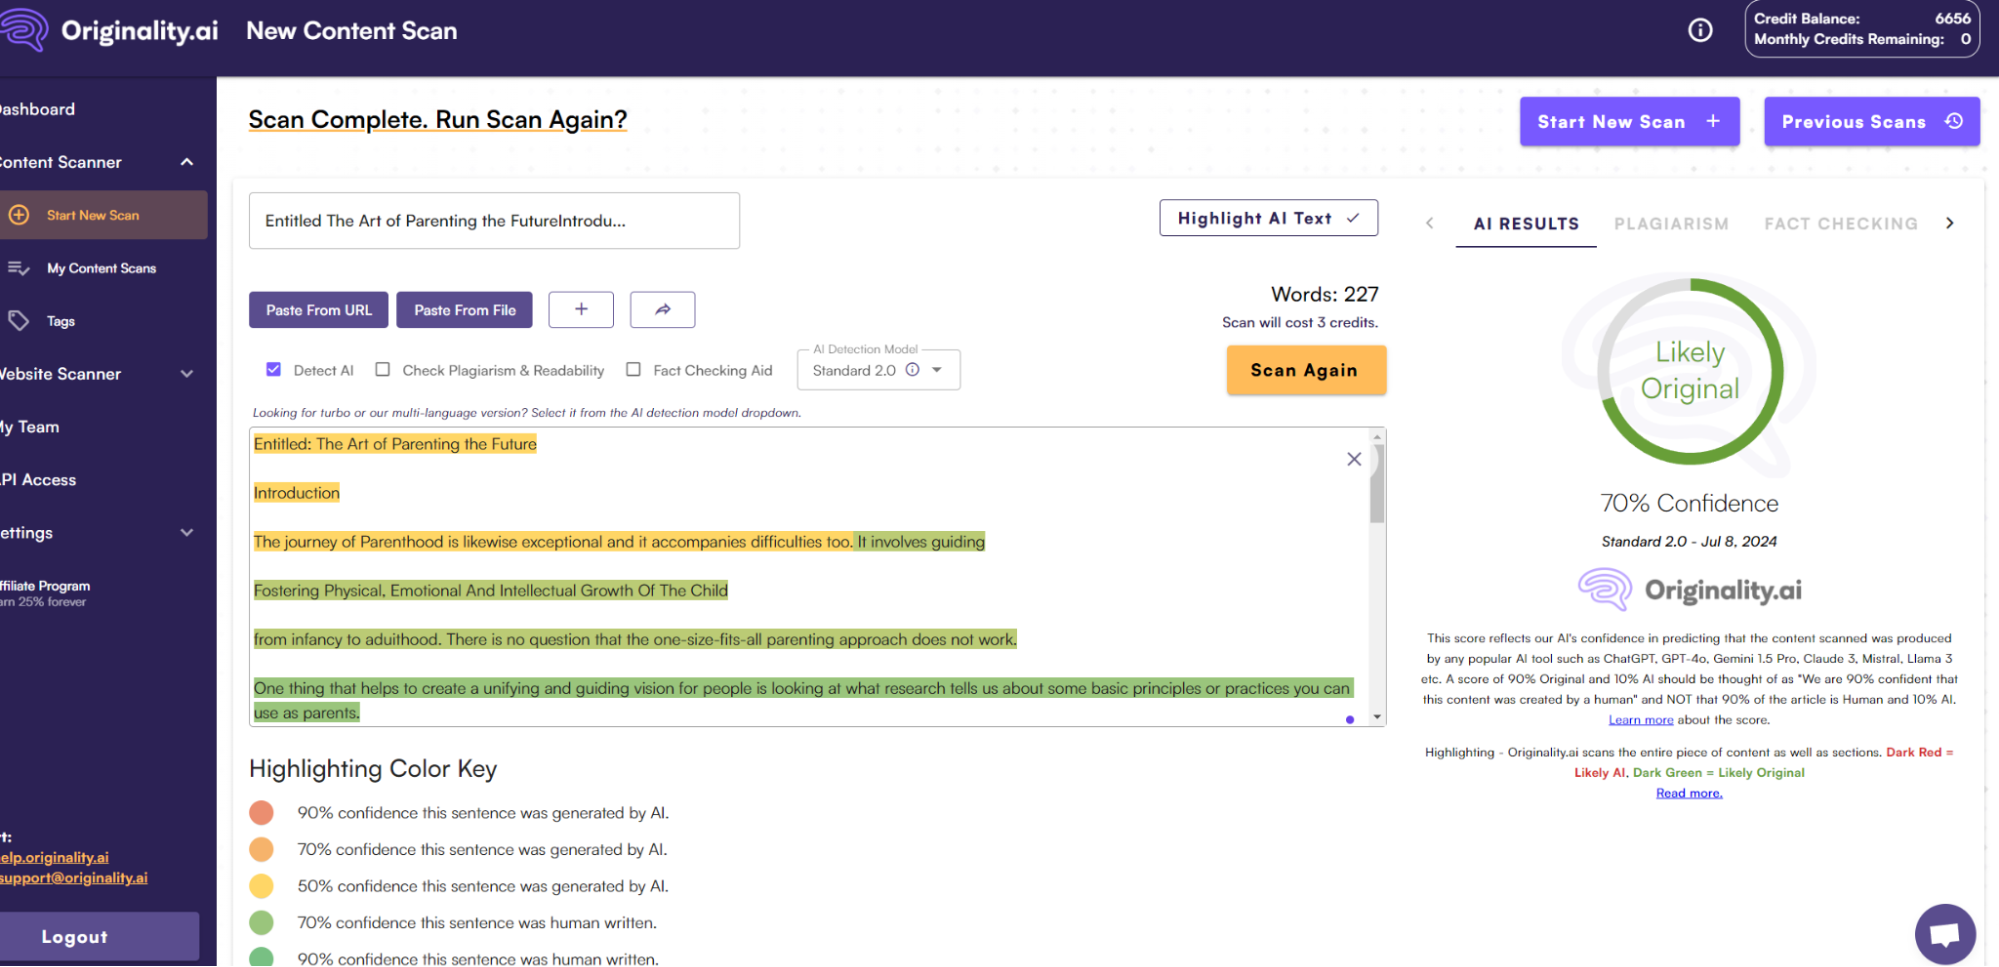
Task: Click the Originality.ai brain logo in header
Action: [x=25, y=30]
